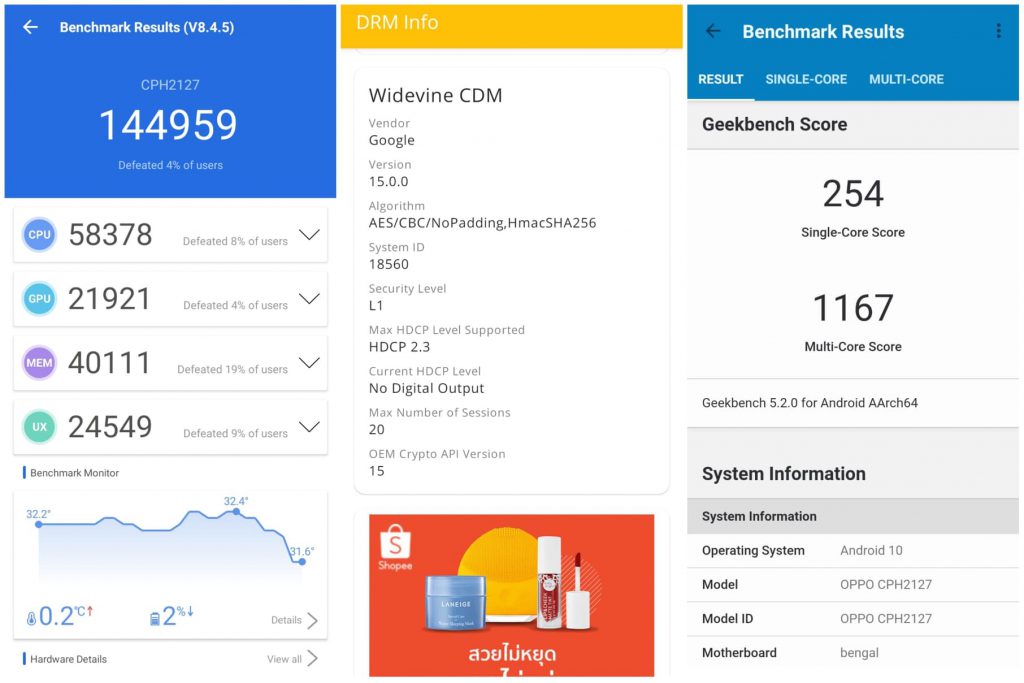This screenshot has width=1024, height=683.
Task: Open the Shopee advertisement banner
Action: click(x=511, y=595)
